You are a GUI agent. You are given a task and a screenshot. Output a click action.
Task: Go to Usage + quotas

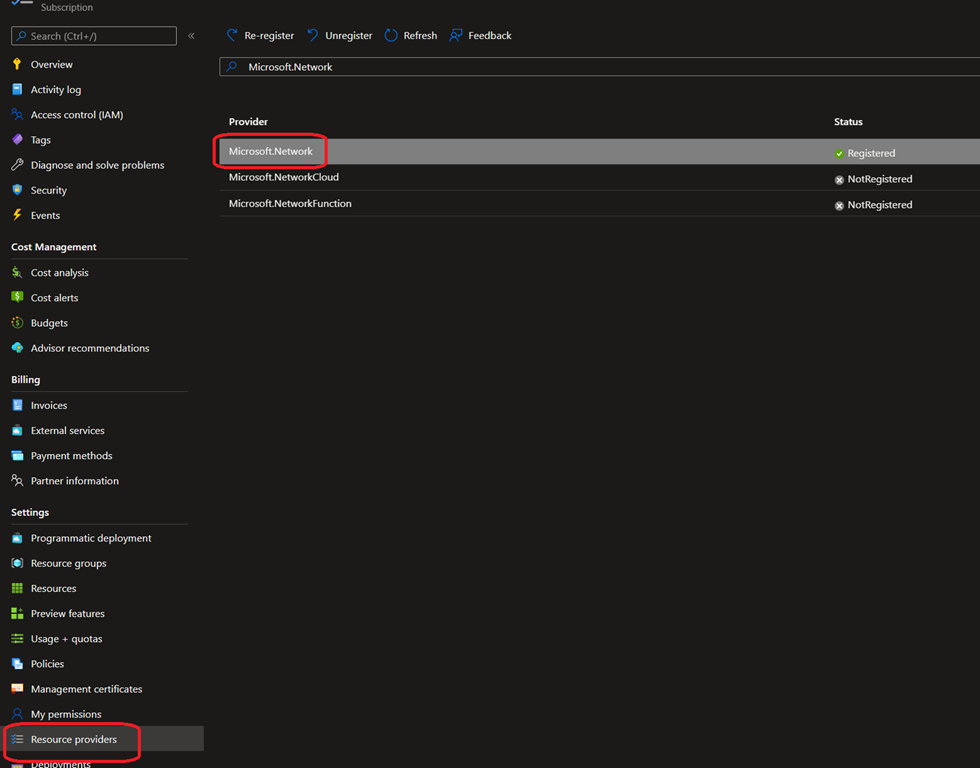(x=66, y=639)
